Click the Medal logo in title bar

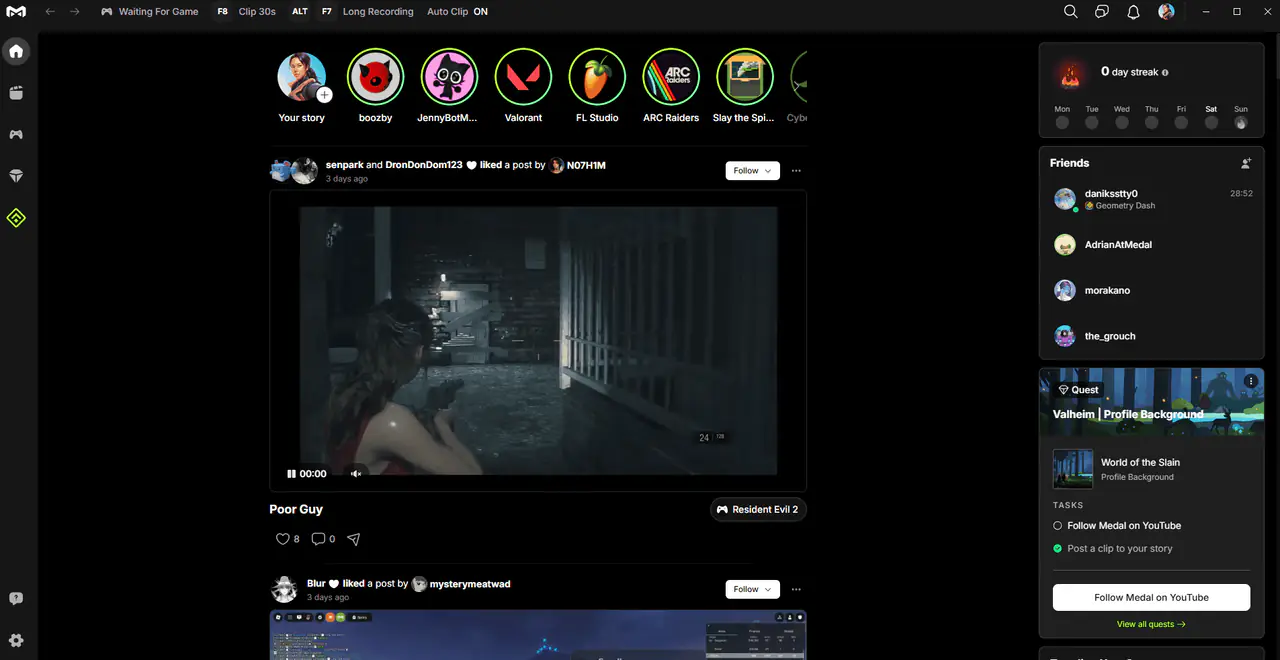[16, 12]
